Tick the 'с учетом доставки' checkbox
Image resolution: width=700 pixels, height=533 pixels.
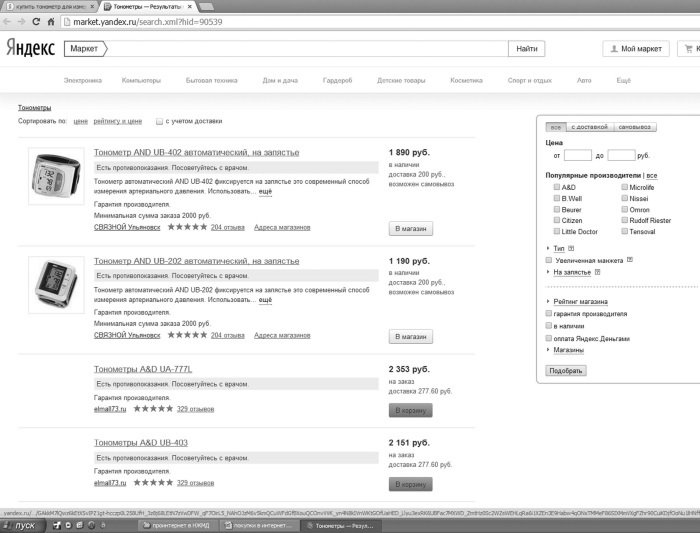click(x=159, y=121)
